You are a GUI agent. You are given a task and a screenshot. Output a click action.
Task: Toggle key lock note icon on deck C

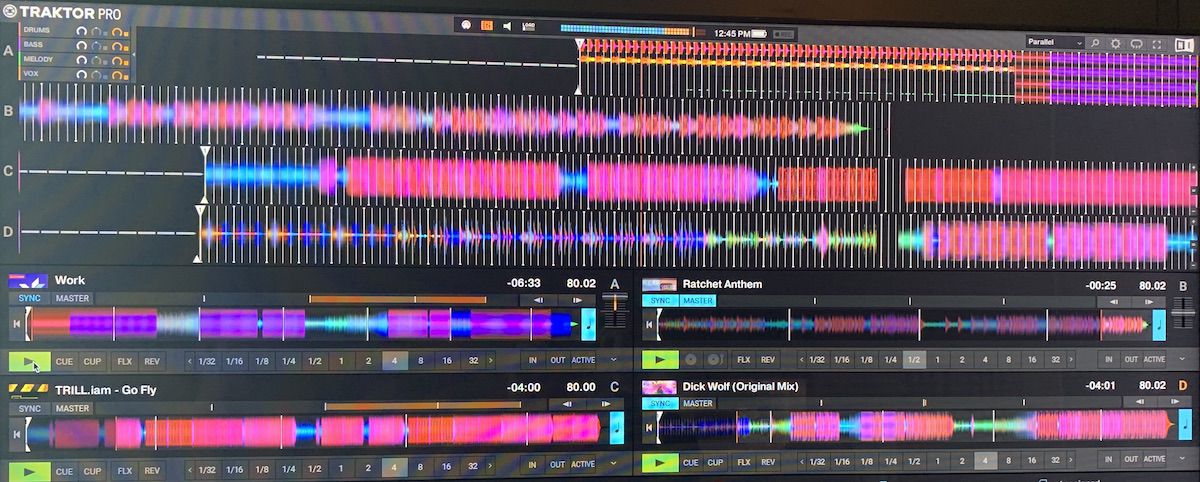(617, 428)
